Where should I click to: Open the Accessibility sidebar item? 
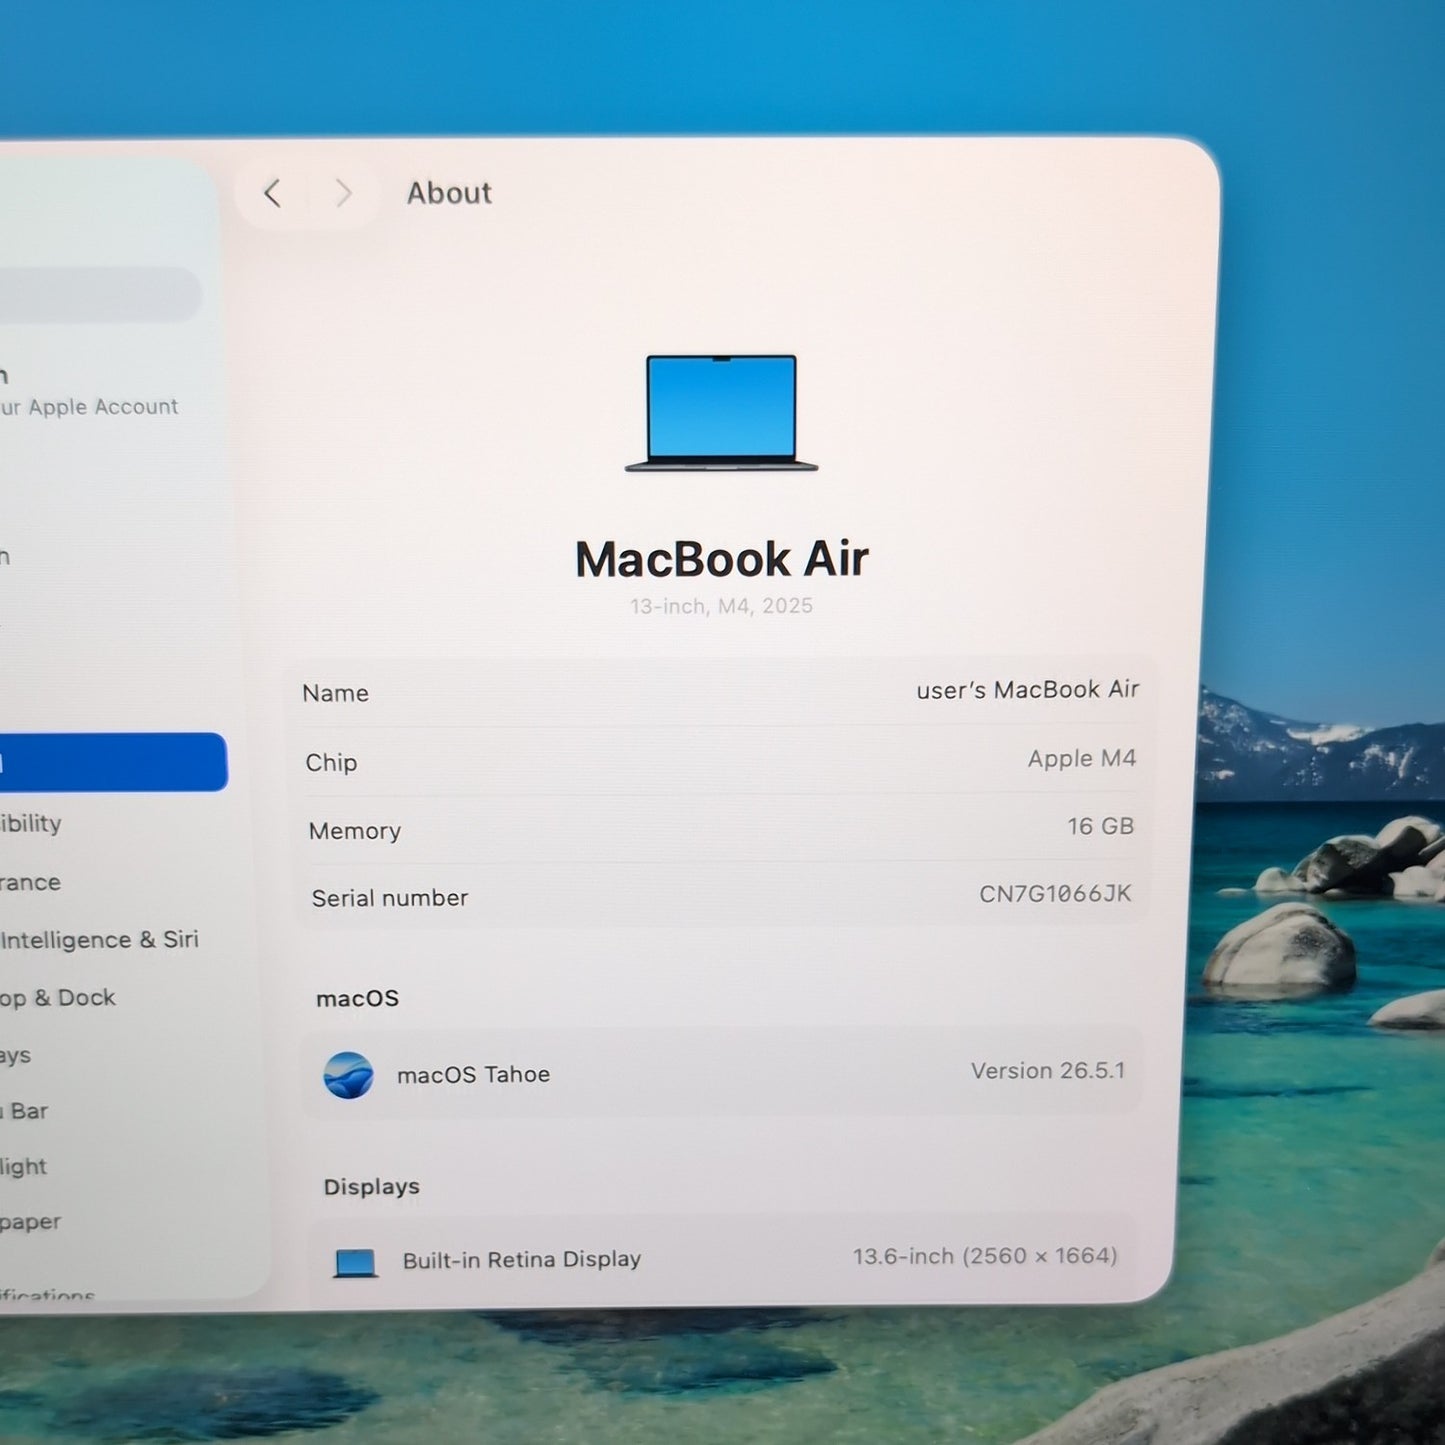pyautogui.click(x=31, y=824)
